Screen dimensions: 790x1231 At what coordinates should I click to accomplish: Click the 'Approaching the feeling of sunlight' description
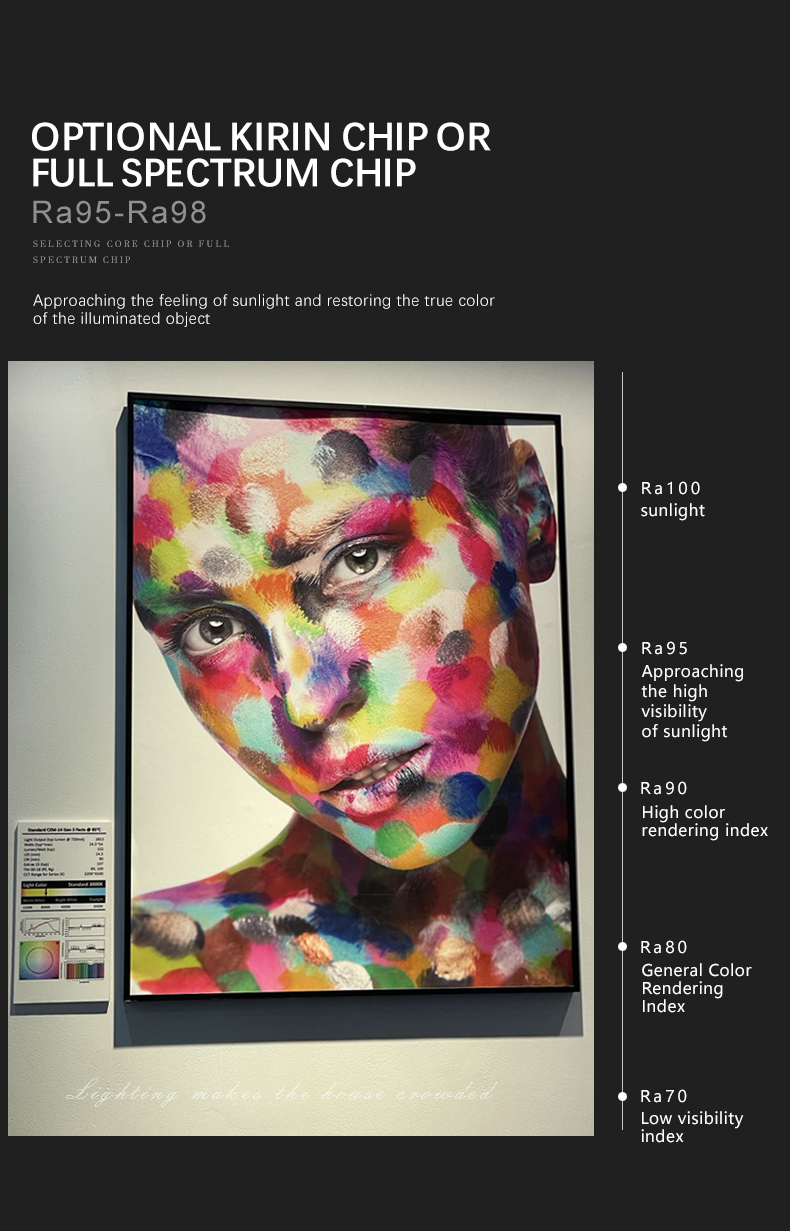coord(264,309)
